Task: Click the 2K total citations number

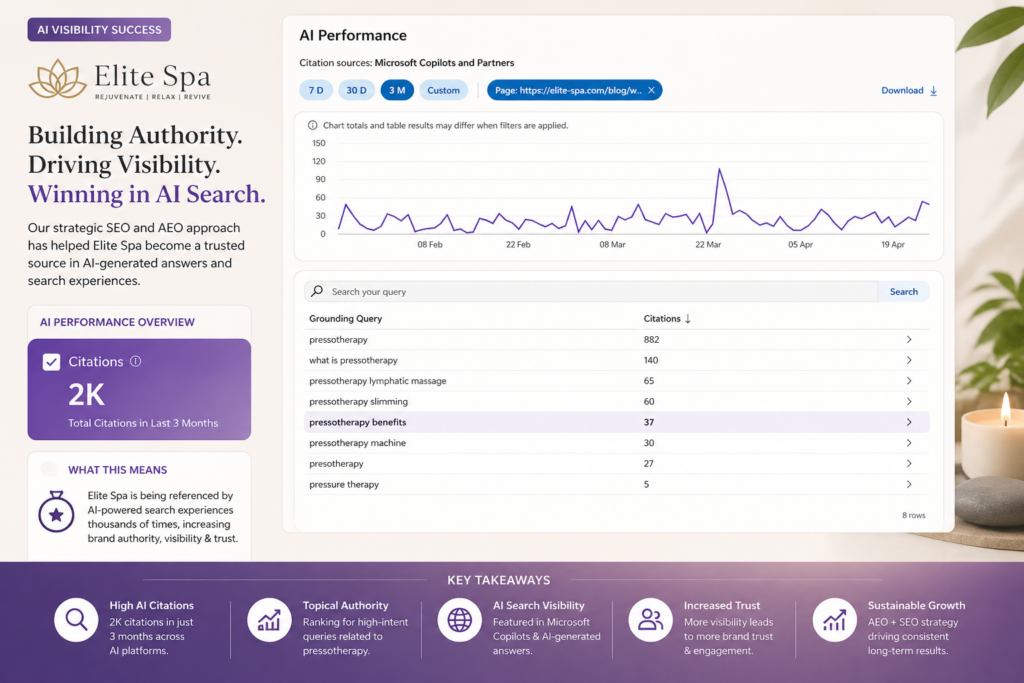Action: [86, 394]
